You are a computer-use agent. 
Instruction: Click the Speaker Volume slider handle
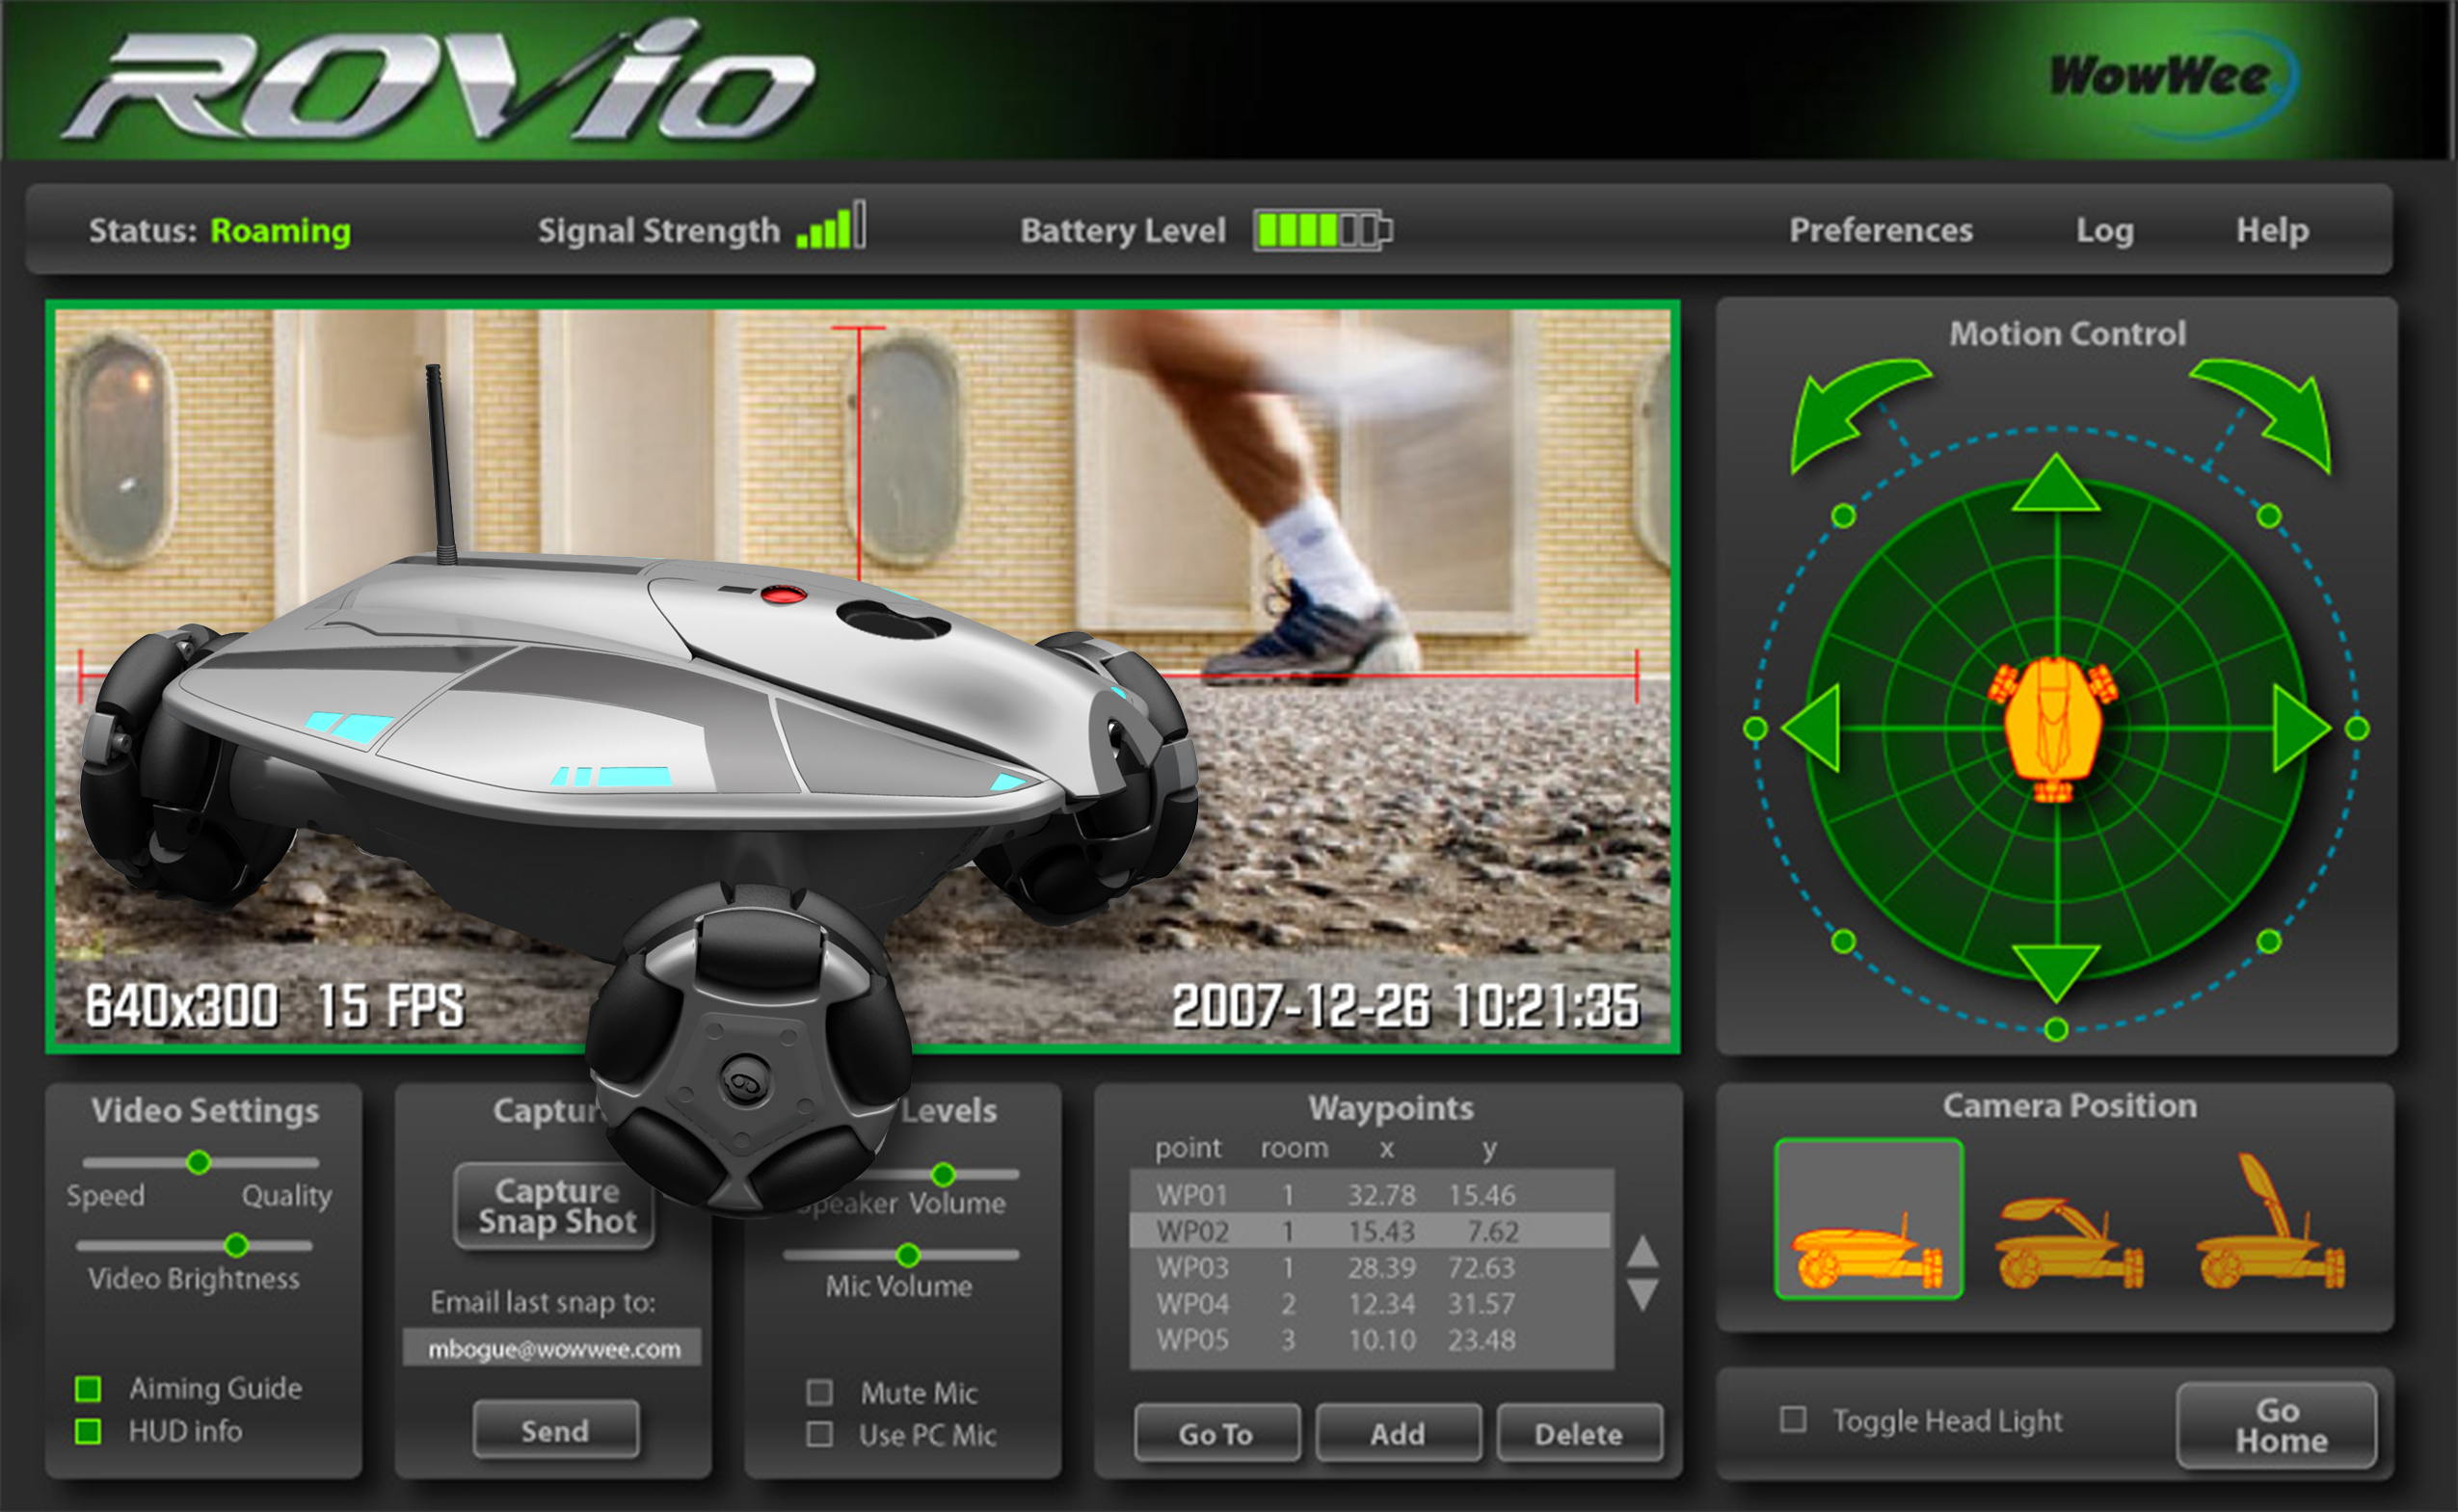click(943, 1174)
